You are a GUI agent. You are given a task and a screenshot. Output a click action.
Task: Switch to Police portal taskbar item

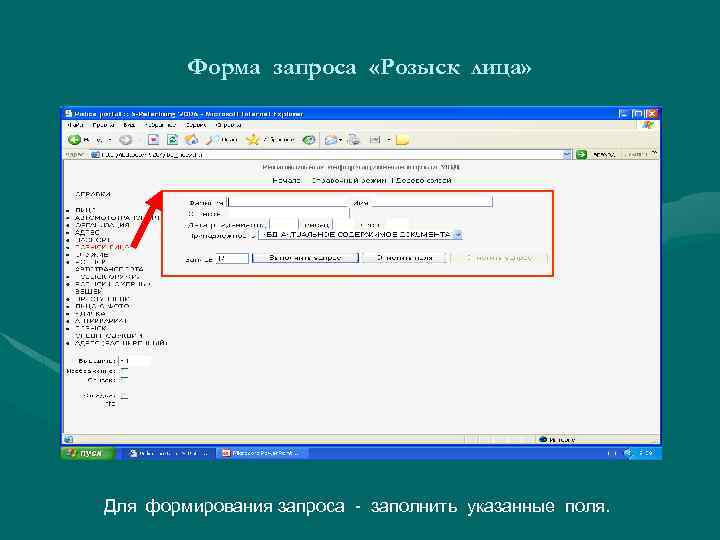[169, 453]
